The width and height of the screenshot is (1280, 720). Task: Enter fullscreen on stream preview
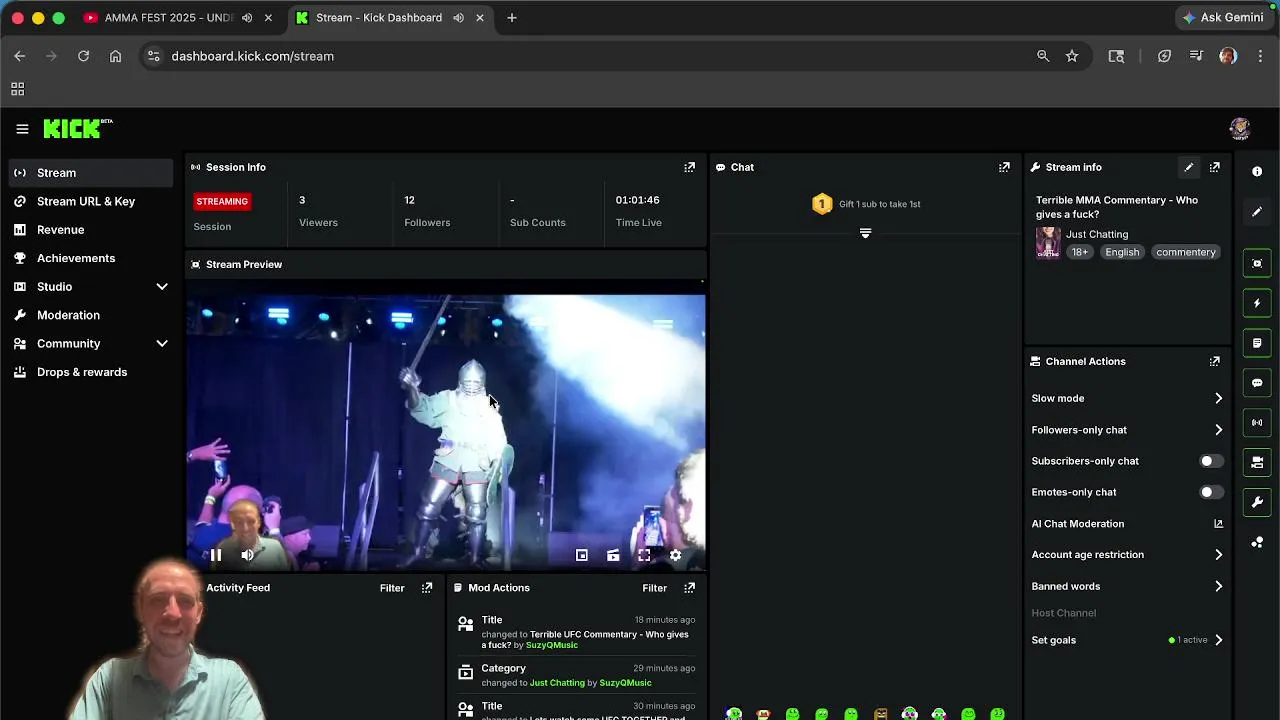pos(644,555)
